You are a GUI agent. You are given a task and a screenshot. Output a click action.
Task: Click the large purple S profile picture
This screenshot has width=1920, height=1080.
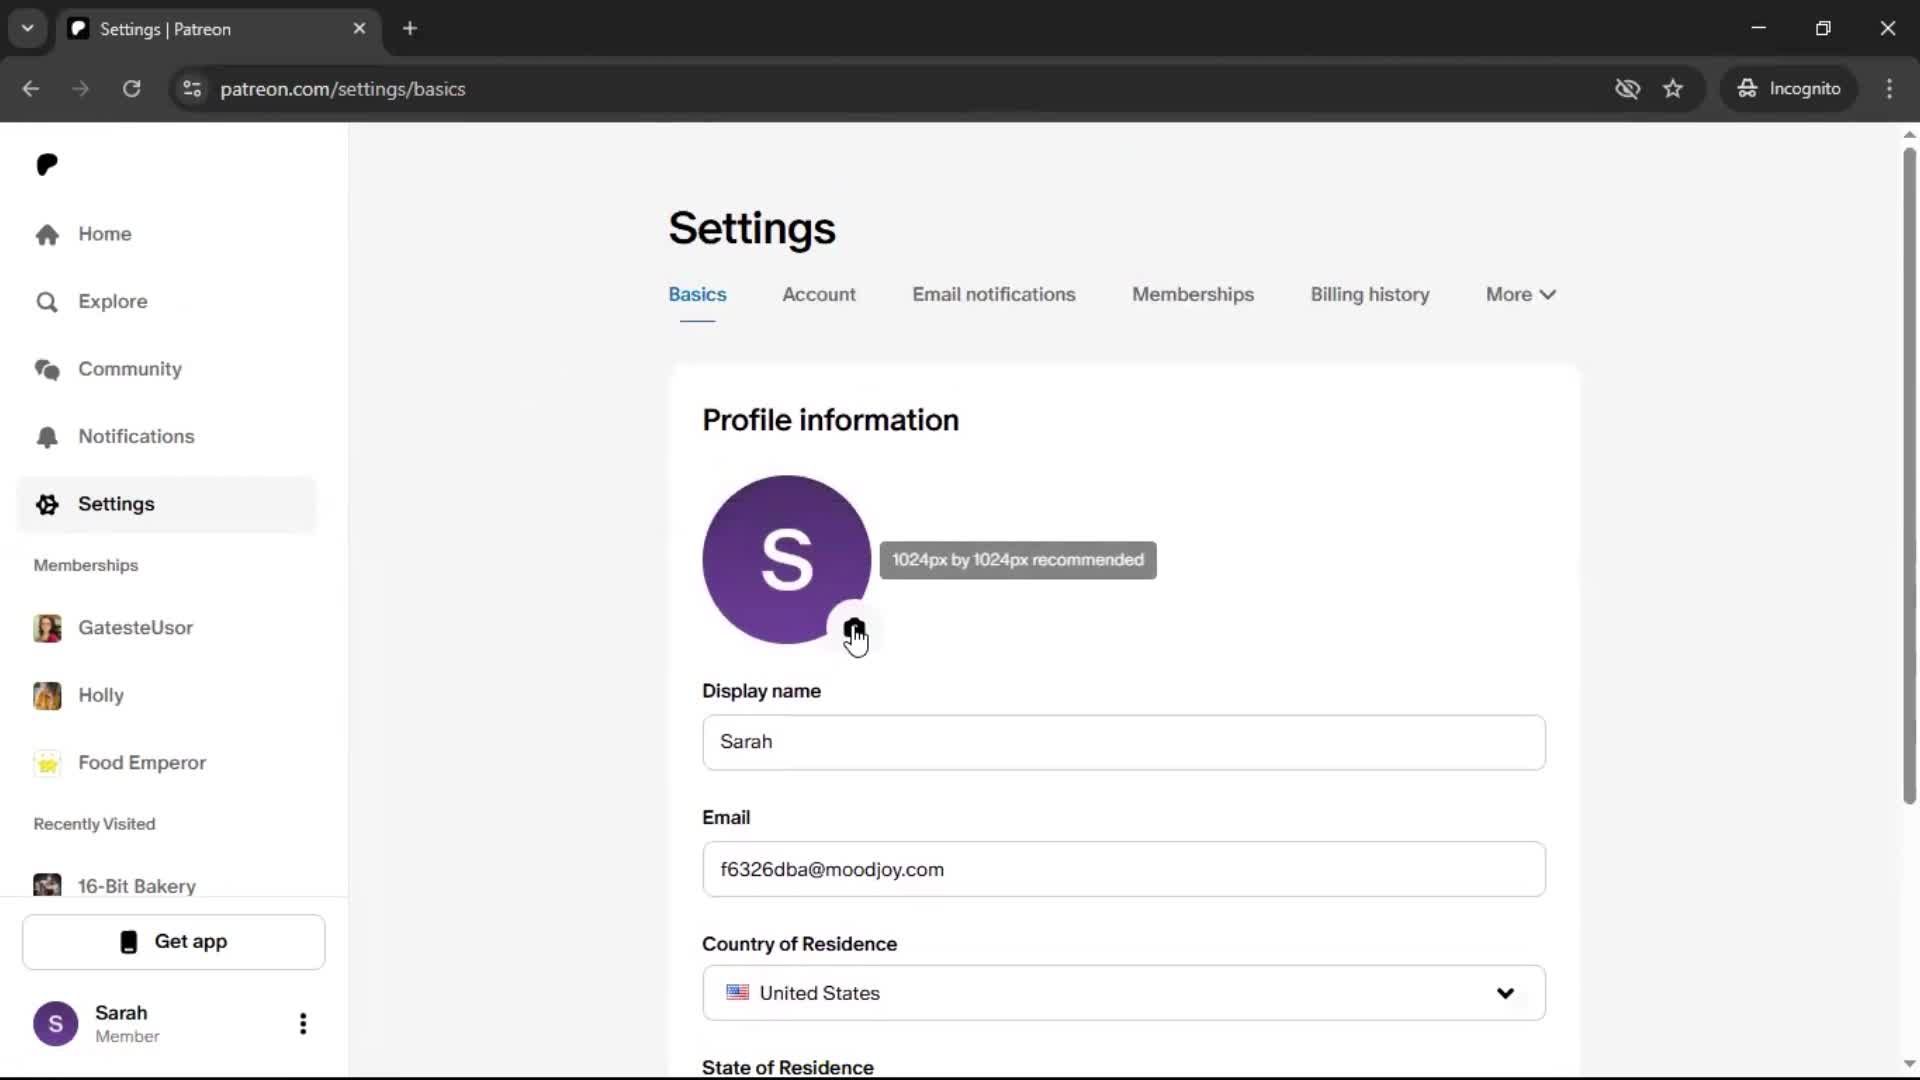pos(786,559)
